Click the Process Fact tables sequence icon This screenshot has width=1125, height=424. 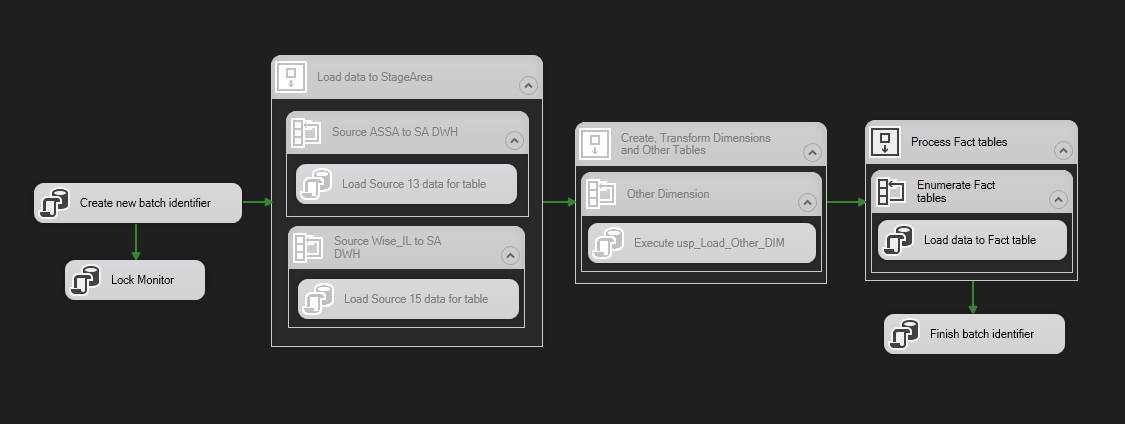coord(886,142)
